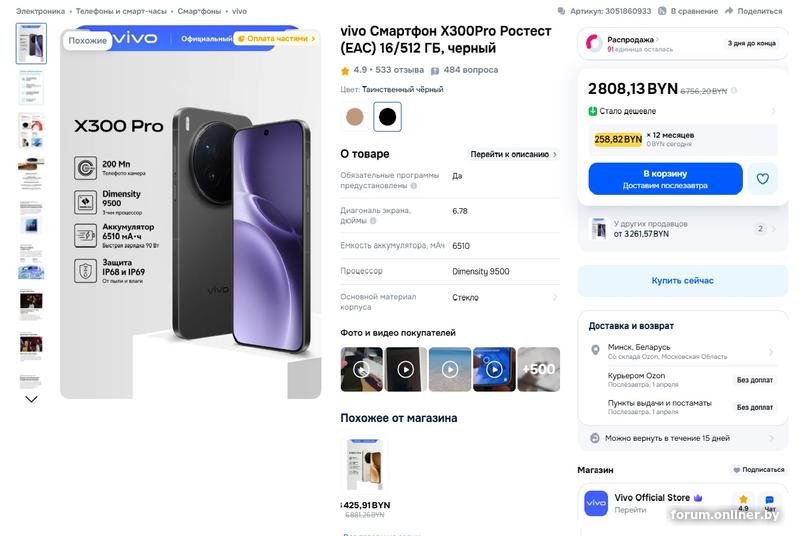Expand "Стало дешевле" price details
Viewport: 800px width, 536px height.
[x=683, y=111]
